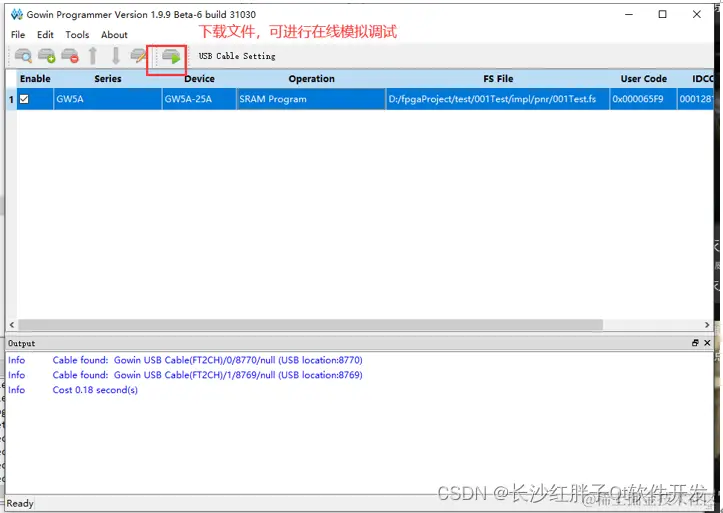Click the horizontal scrollbar thumb
723x513 pixels.
(x=310, y=325)
